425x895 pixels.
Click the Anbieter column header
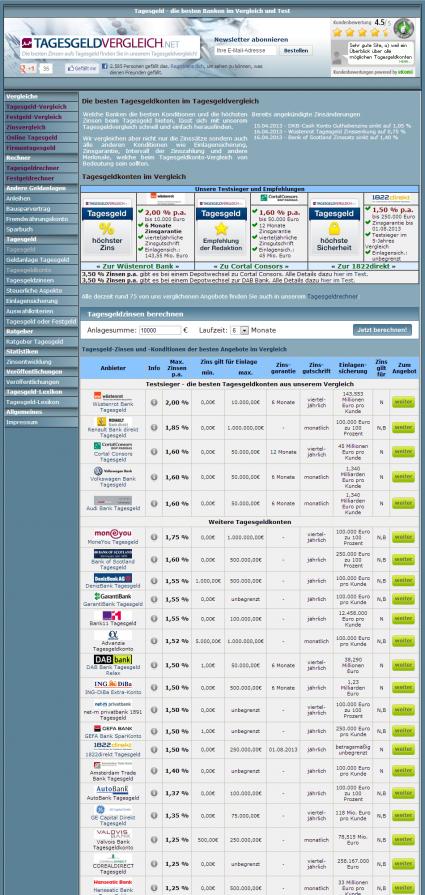tap(113, 369)
